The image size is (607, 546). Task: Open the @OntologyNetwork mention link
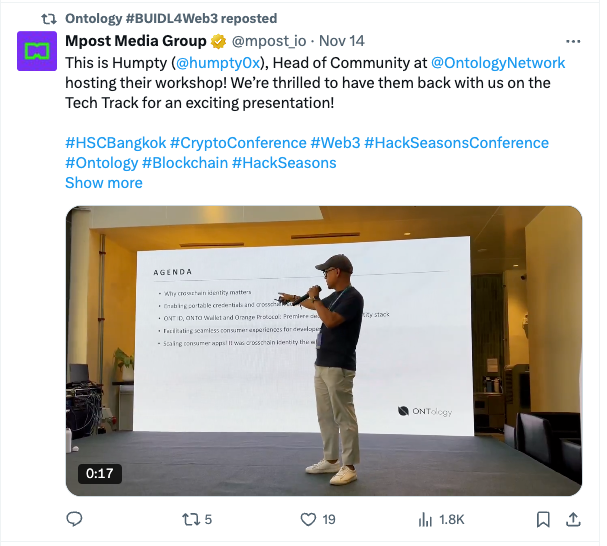point(498,62)
